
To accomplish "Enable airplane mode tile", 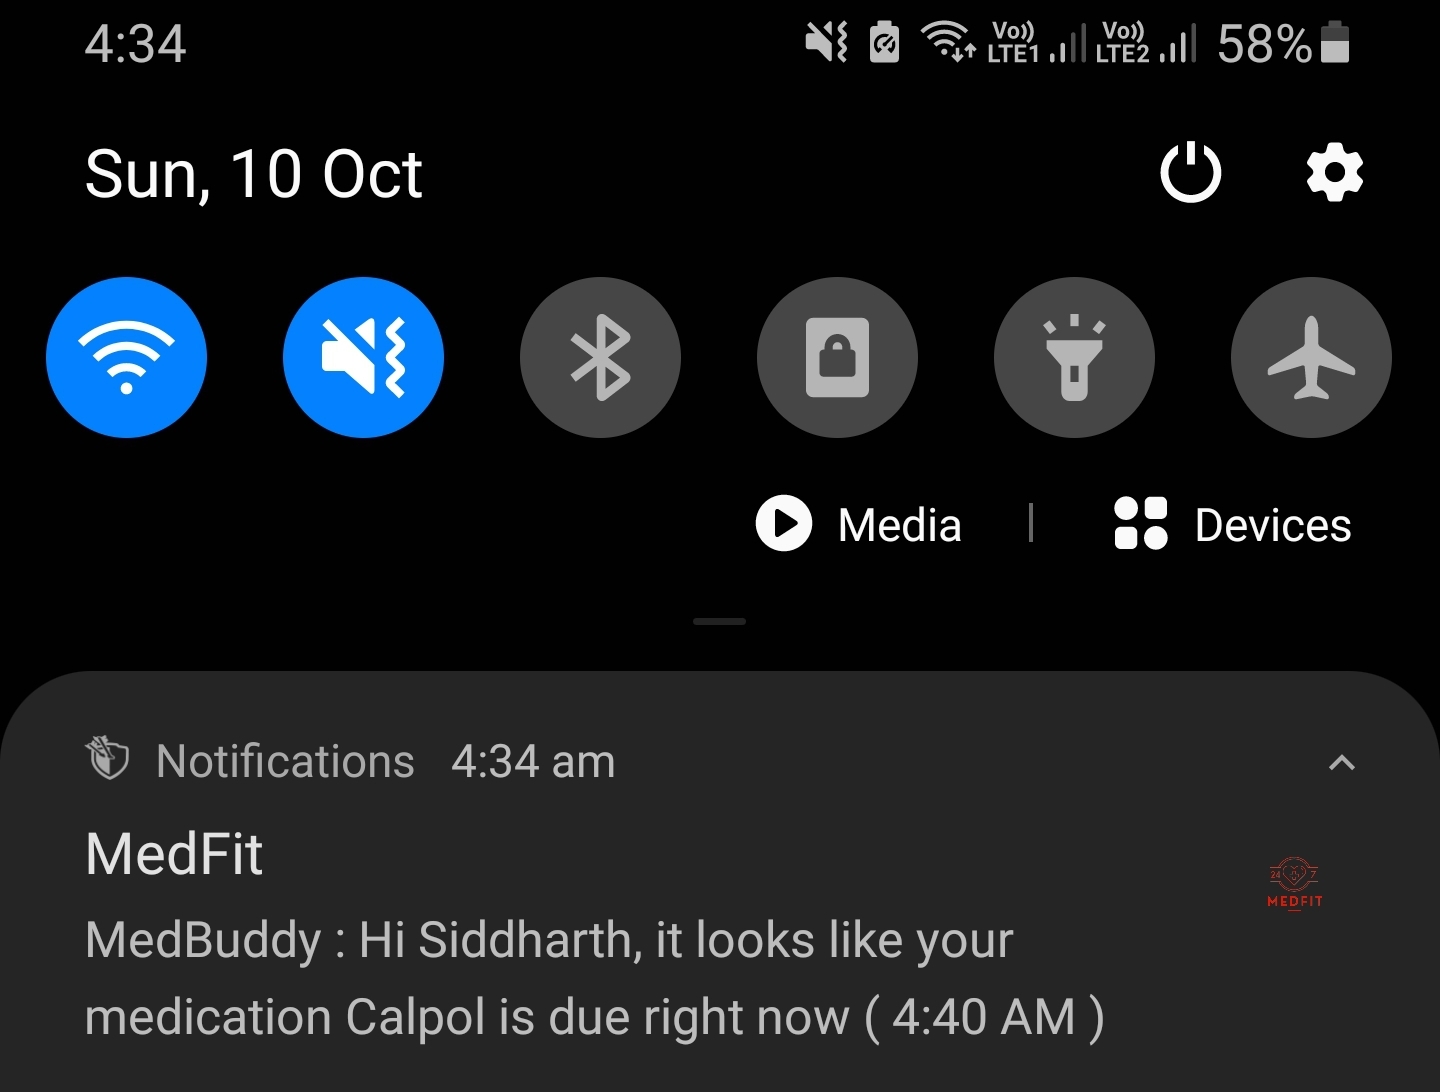I will pyautogui.click(x=1311, y=357).
